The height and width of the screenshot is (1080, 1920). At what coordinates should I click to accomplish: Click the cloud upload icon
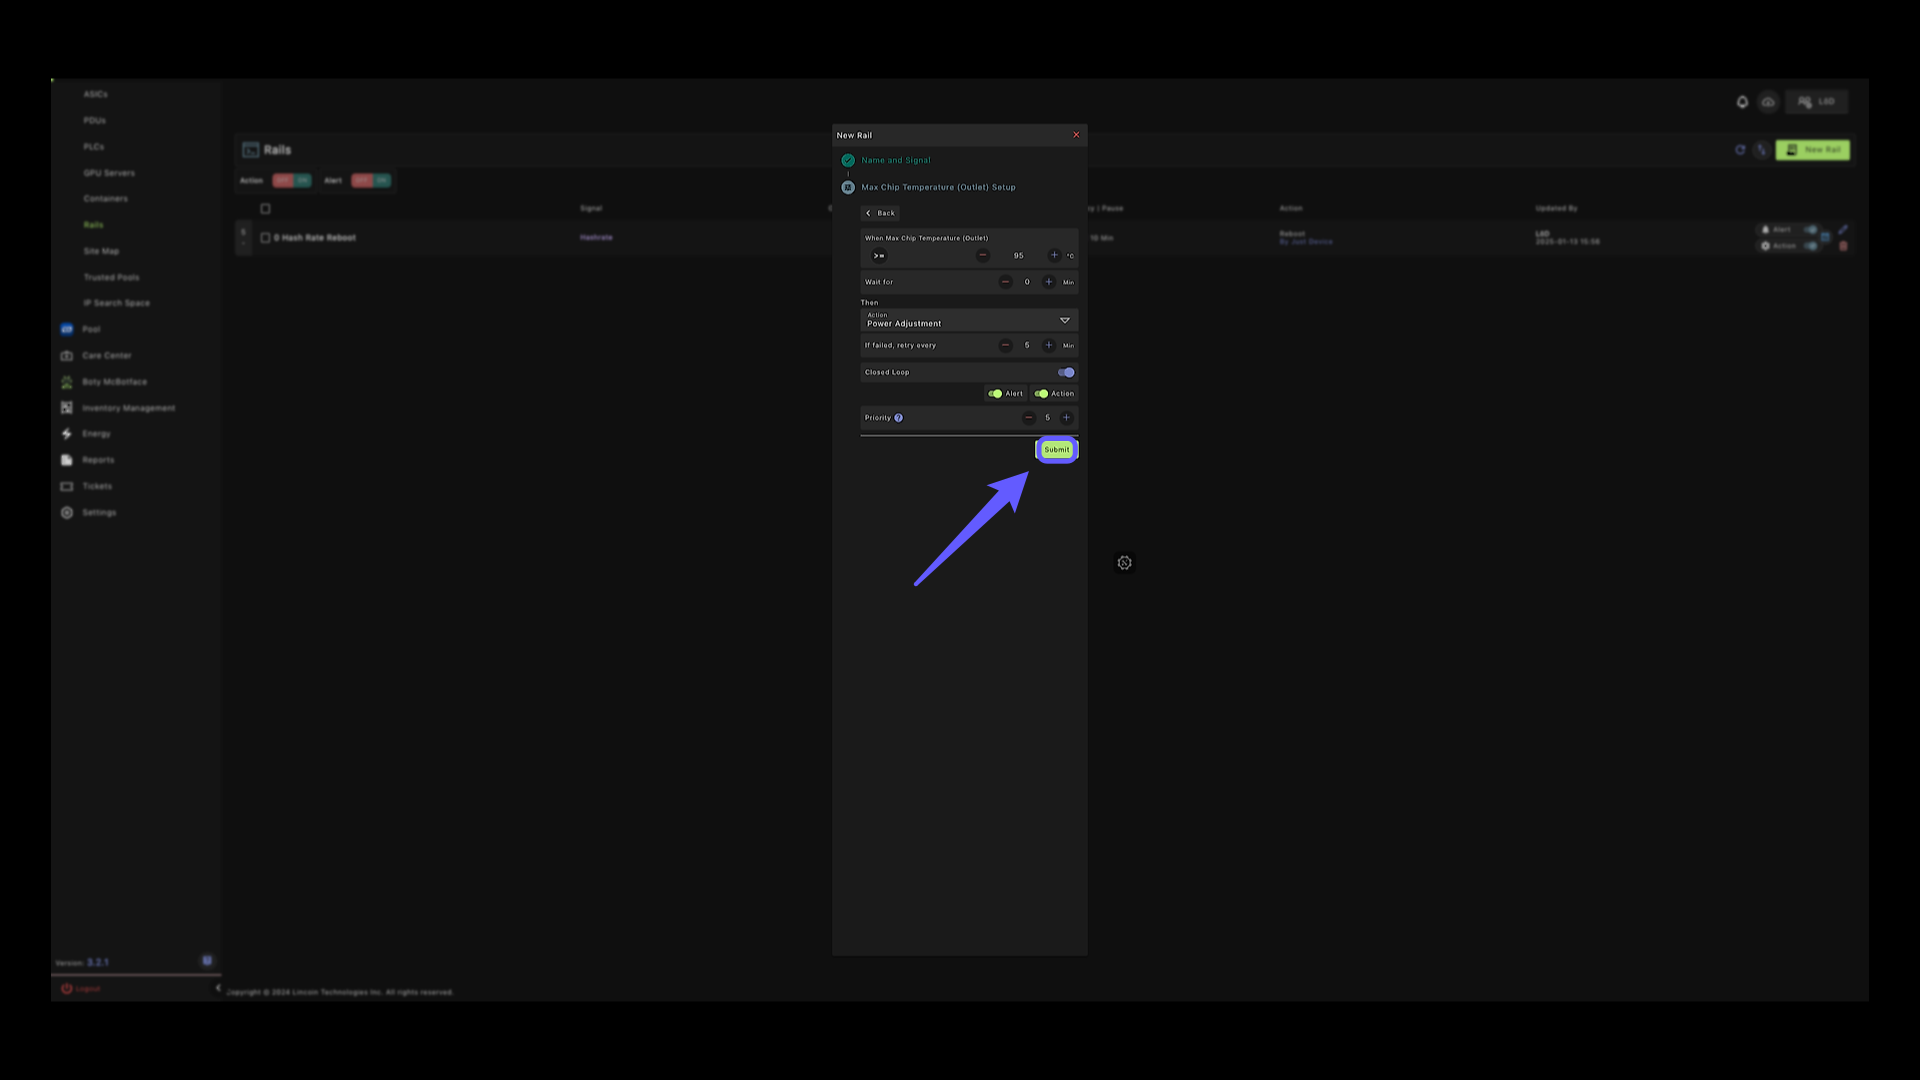(1768, 102)
